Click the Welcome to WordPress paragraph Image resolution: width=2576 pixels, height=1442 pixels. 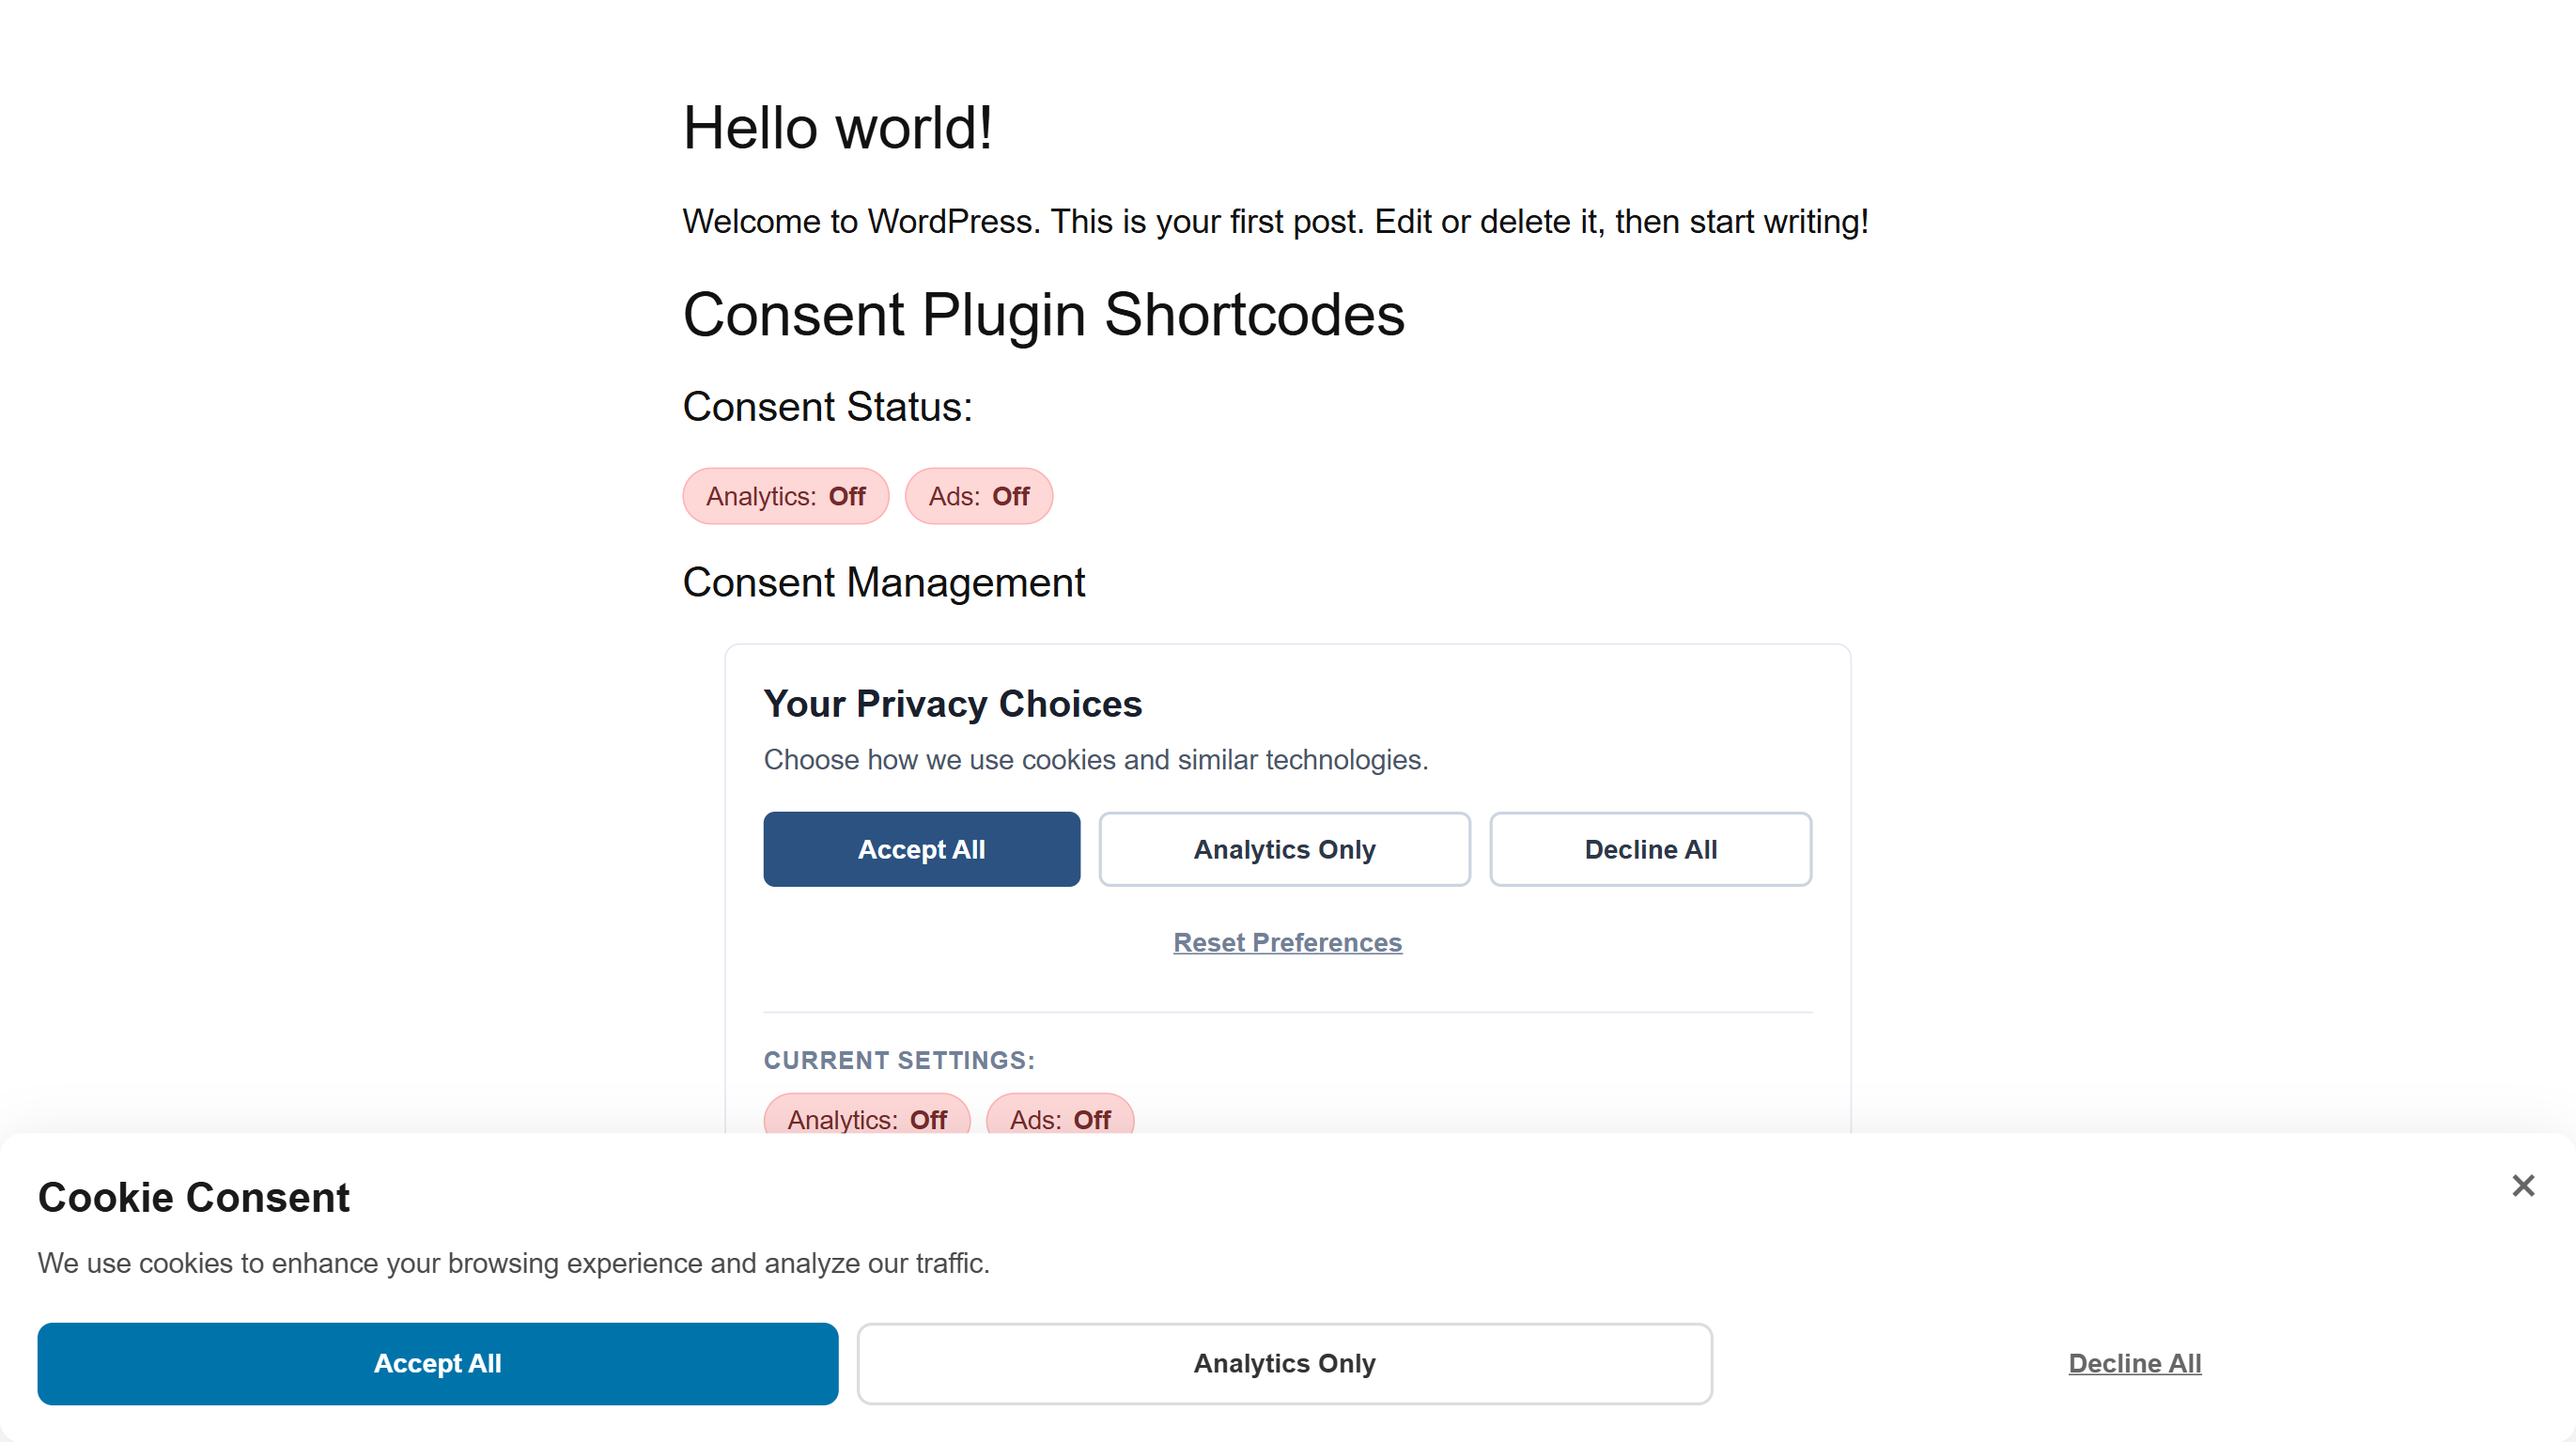click(1275, 221)
